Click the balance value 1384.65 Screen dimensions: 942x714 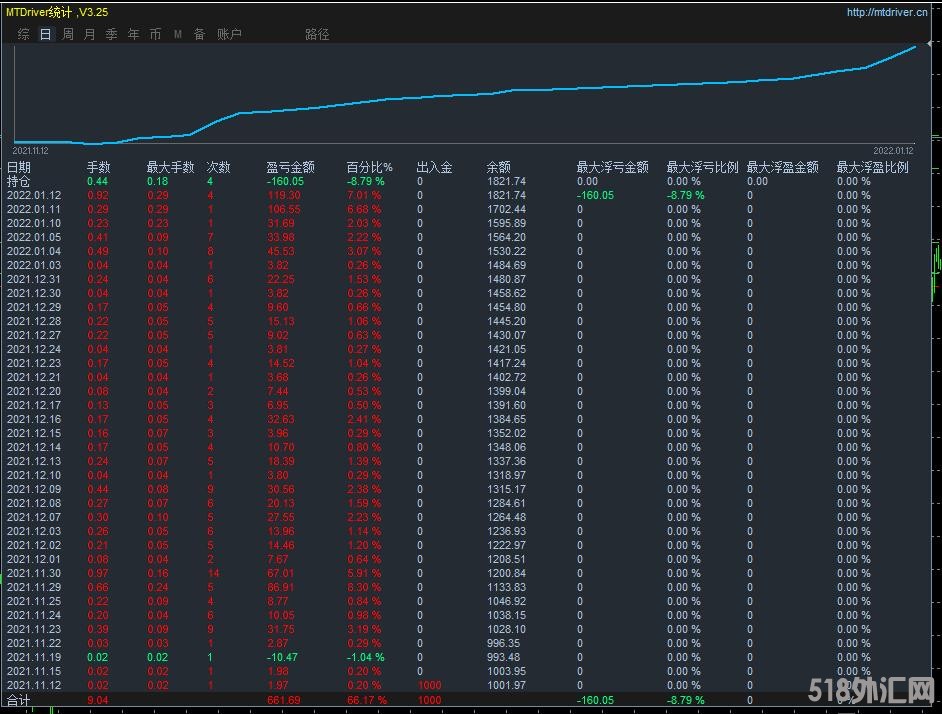(506, 419)
